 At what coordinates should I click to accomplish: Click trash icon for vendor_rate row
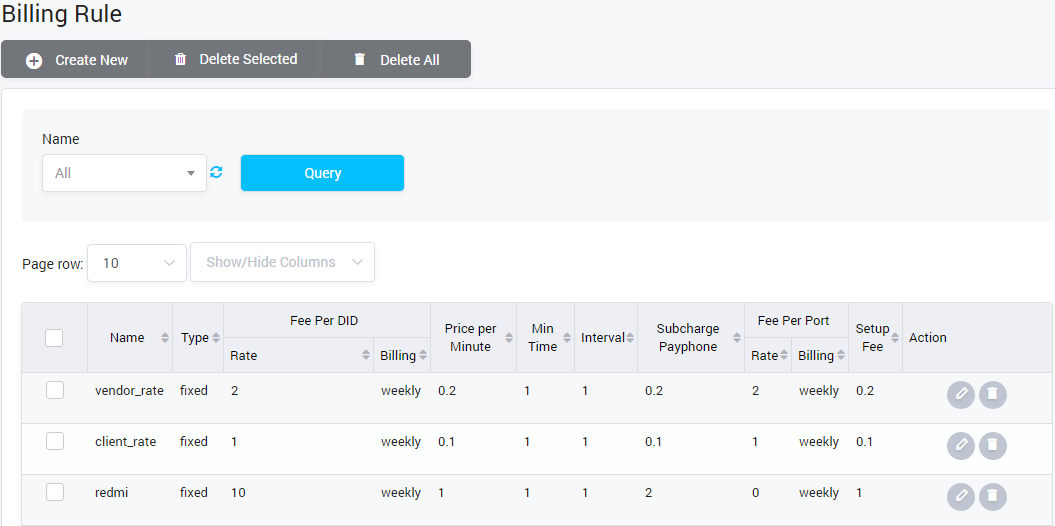point(992,394)
